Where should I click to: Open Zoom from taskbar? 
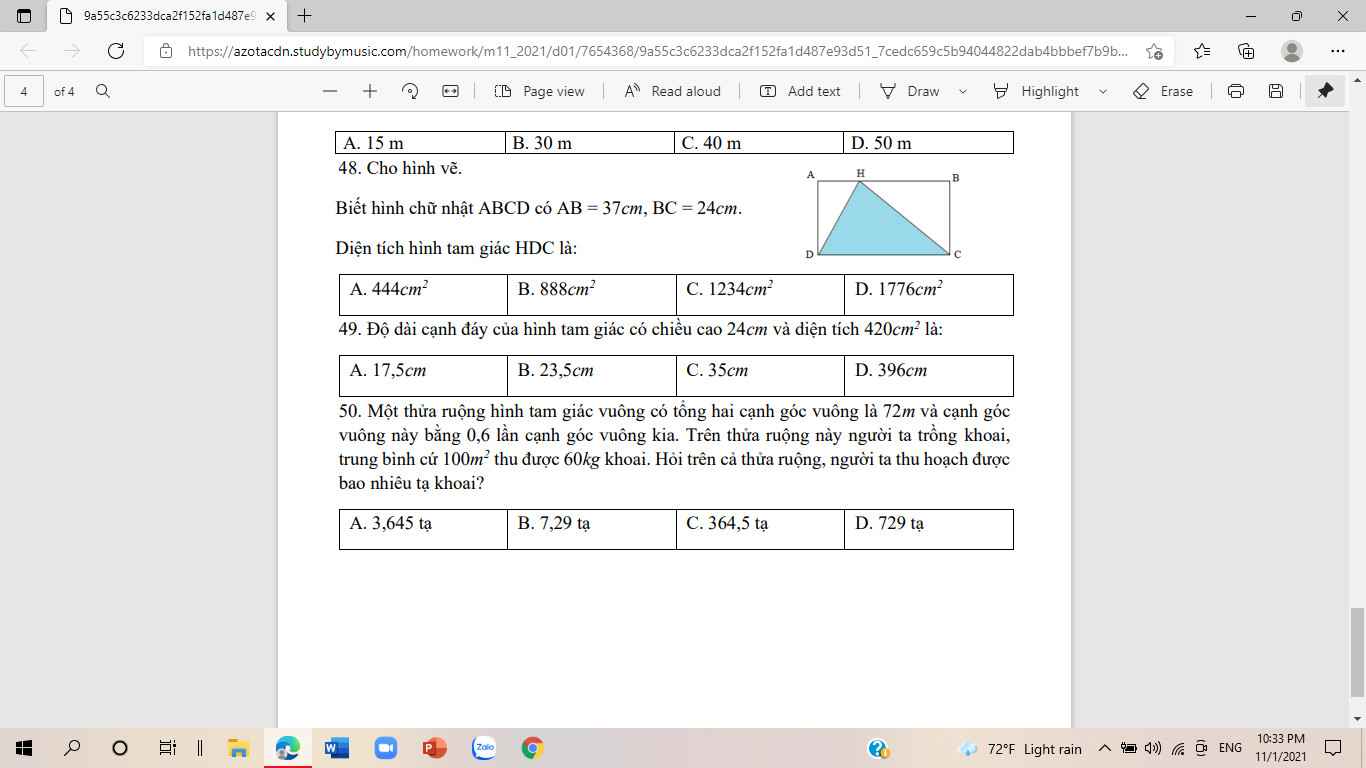click(385, 748)
